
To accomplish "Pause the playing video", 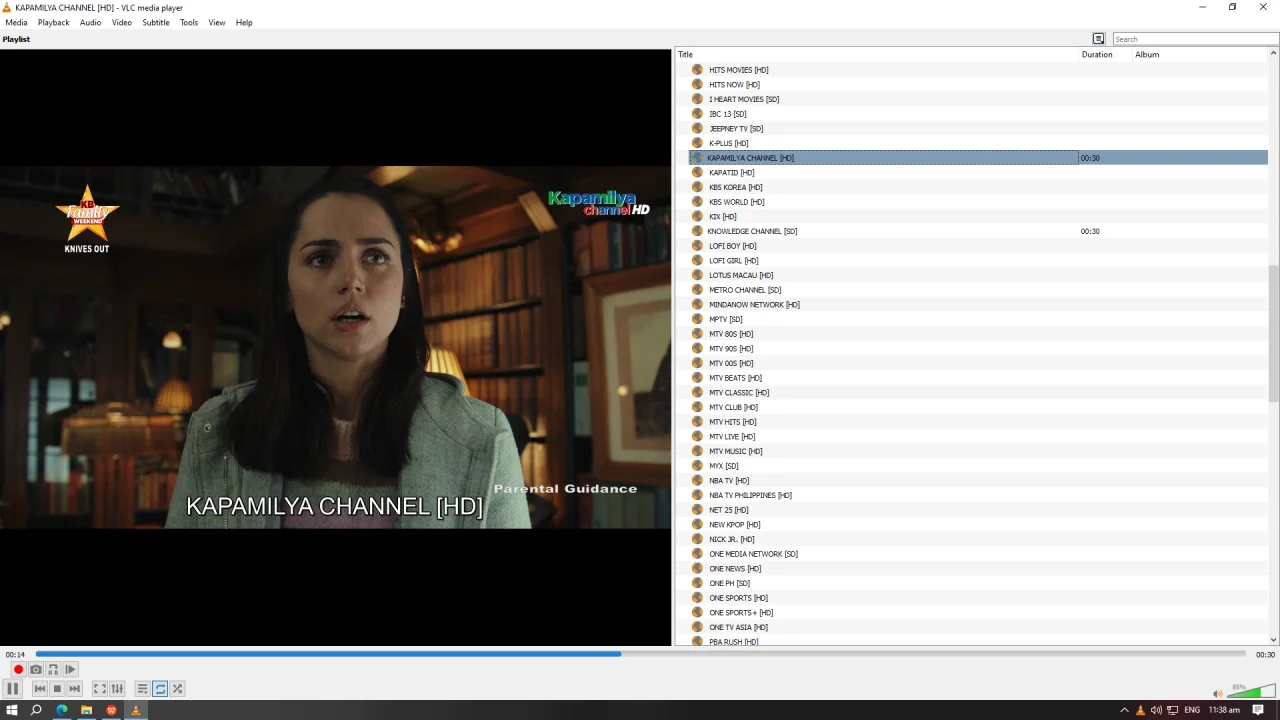I will (x=13, y=688).
